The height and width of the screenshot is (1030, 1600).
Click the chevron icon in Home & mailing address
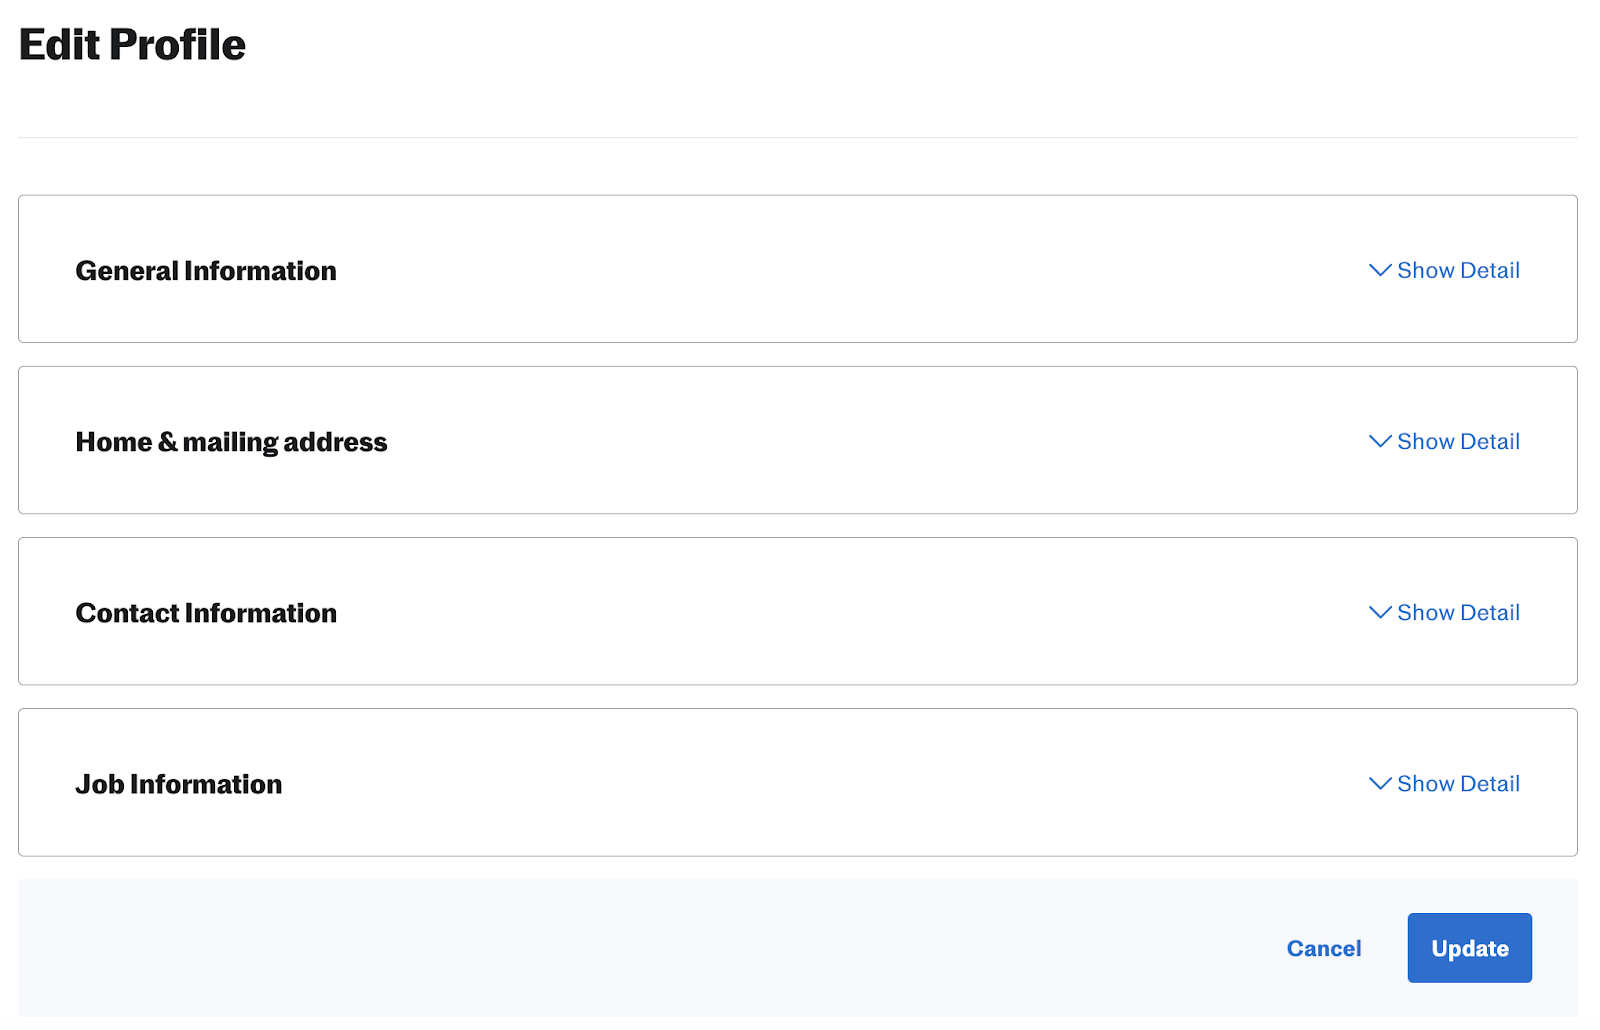click(x=1380, y=441)
